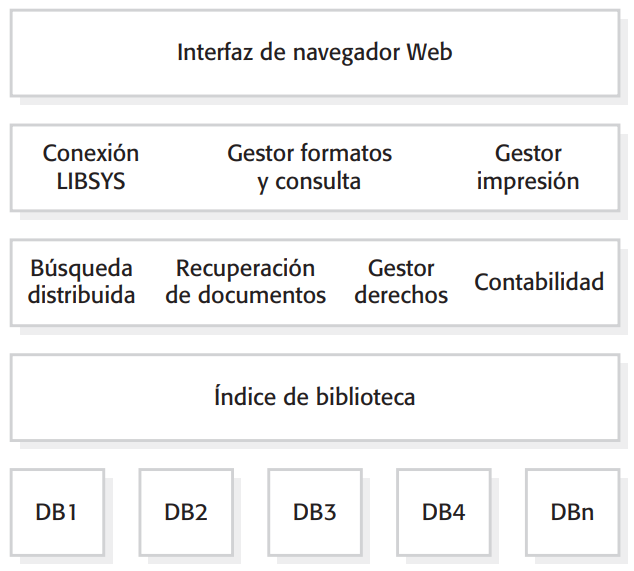This screenshot has width=634, height=571.
Task: Select the word biblioteca
Action: [x=365, y=397]
